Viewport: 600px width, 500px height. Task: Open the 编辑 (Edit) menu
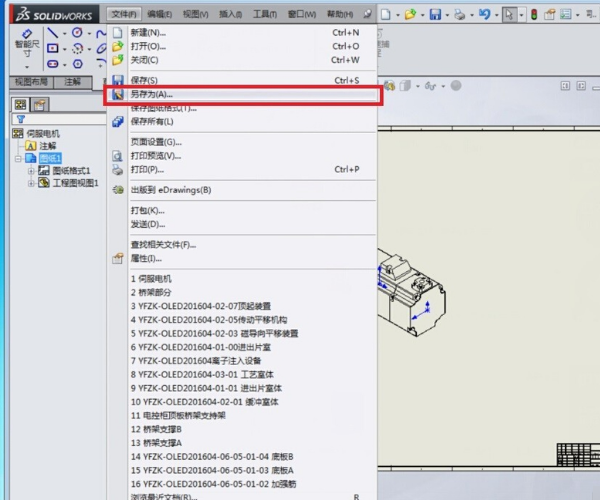coord(158,15)
